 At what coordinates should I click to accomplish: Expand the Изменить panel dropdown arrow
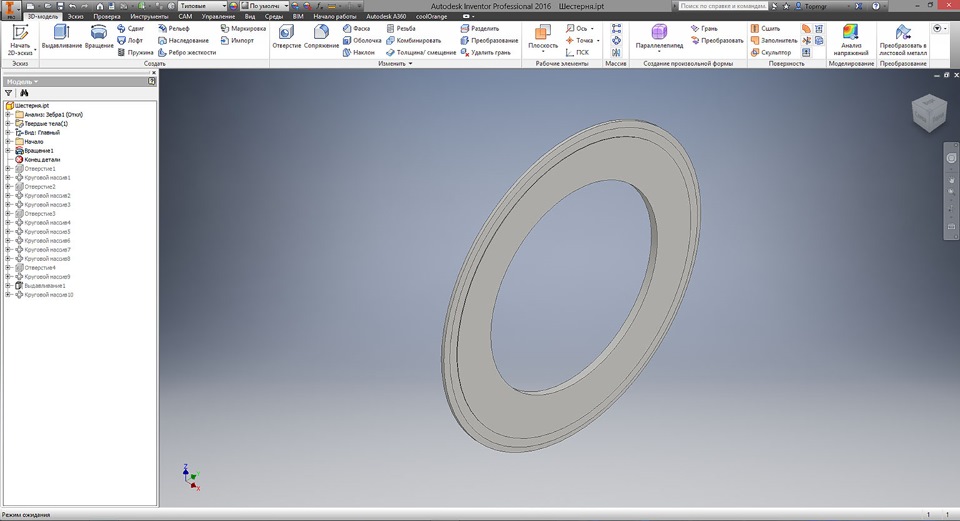coord(410,63)
